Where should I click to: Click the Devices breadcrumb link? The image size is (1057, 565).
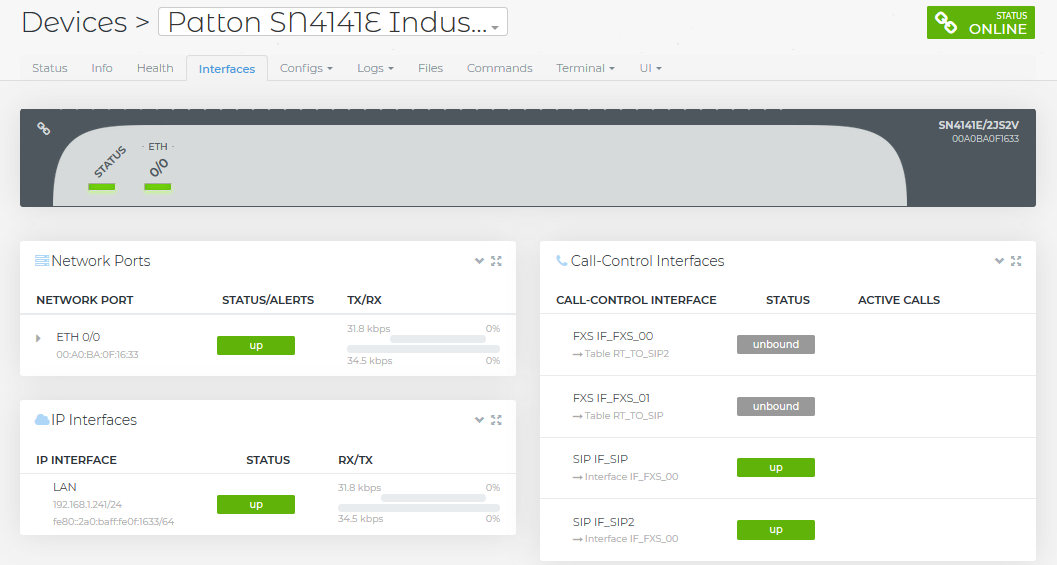tap(74, 22)
